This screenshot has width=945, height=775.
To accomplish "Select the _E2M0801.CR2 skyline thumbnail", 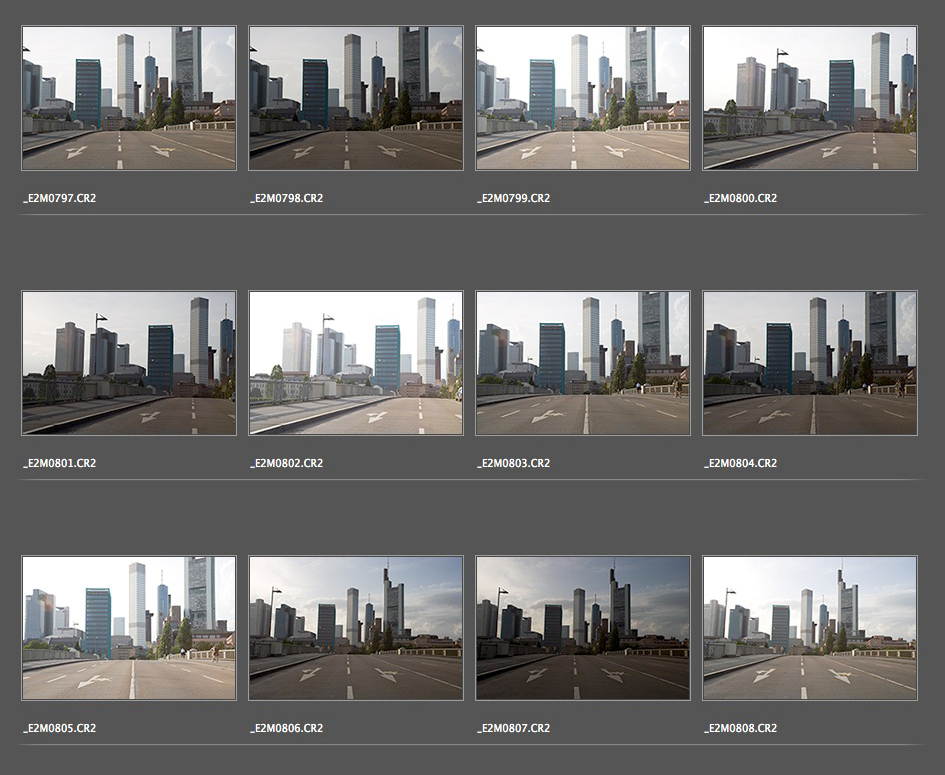I will coord(129,363).
